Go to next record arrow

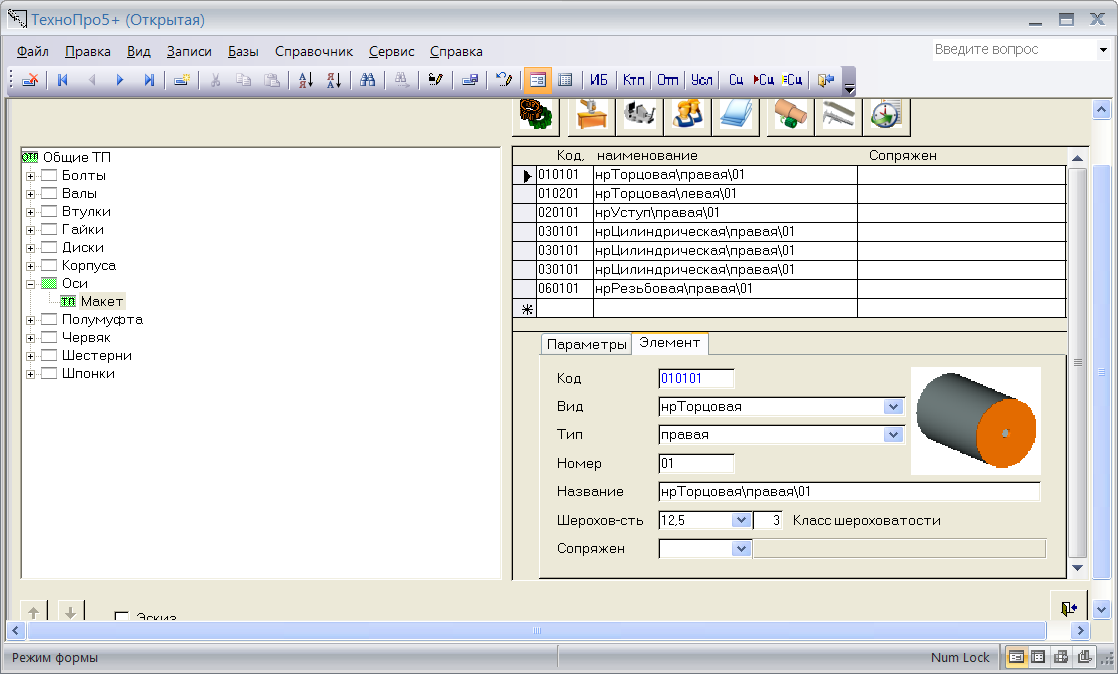pyautogui.click(x=120, y=80)
